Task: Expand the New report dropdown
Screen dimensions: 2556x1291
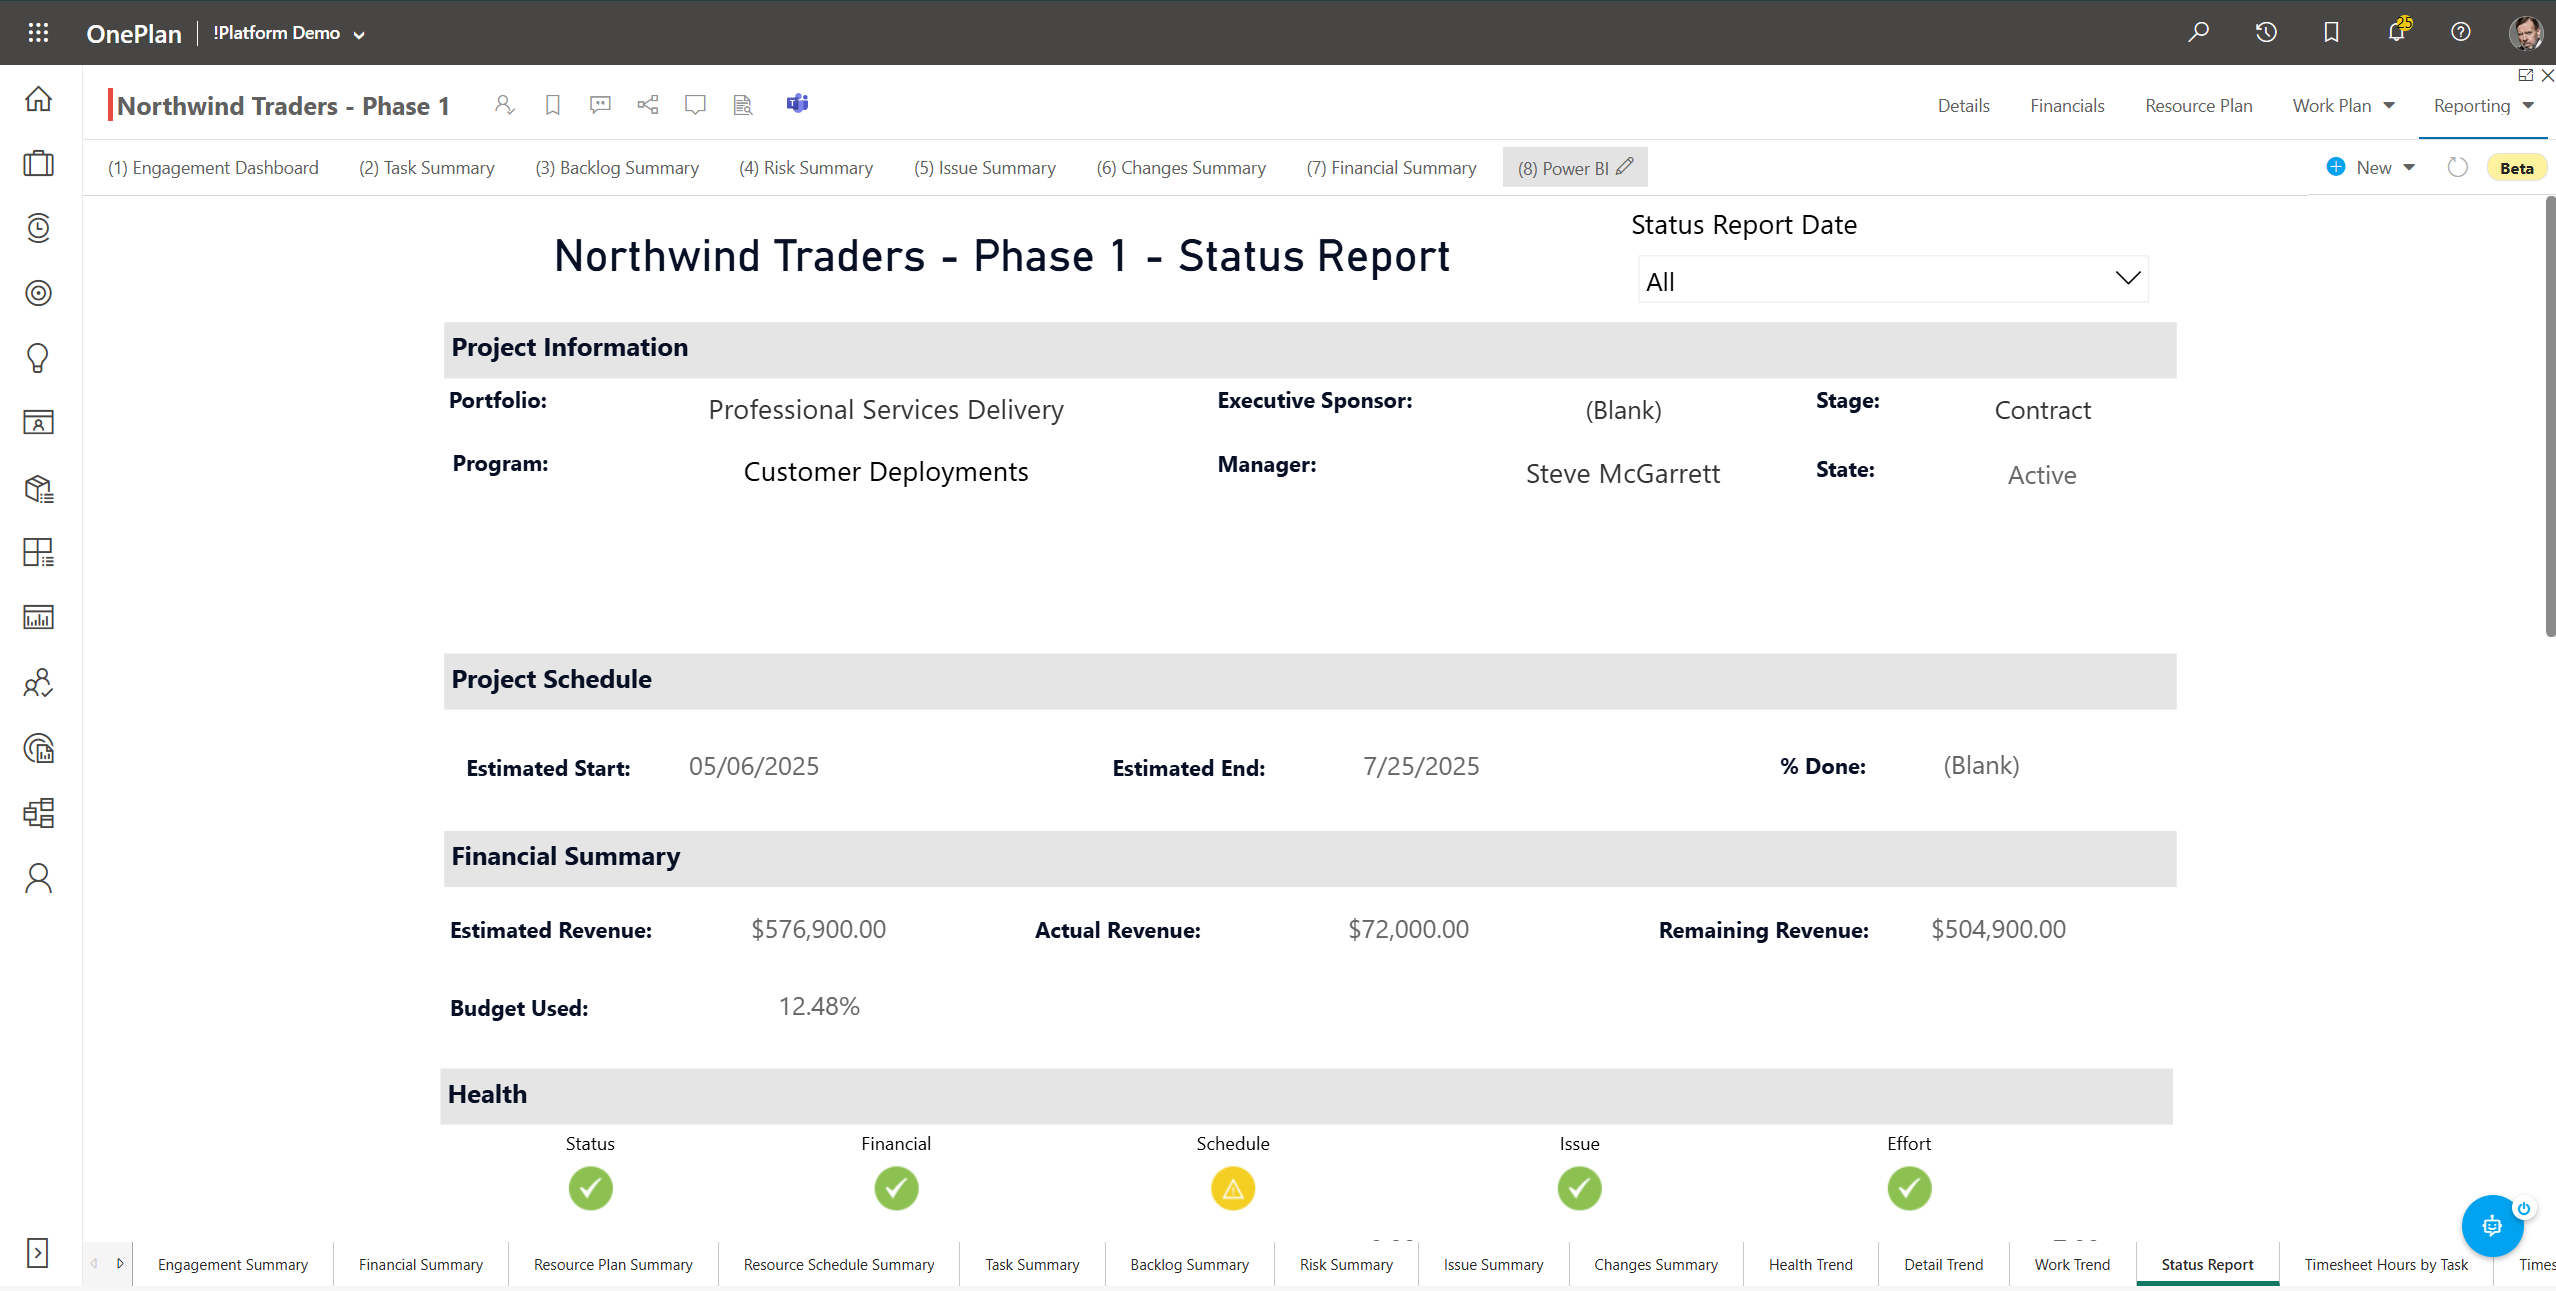Action: pos(2409,167)
